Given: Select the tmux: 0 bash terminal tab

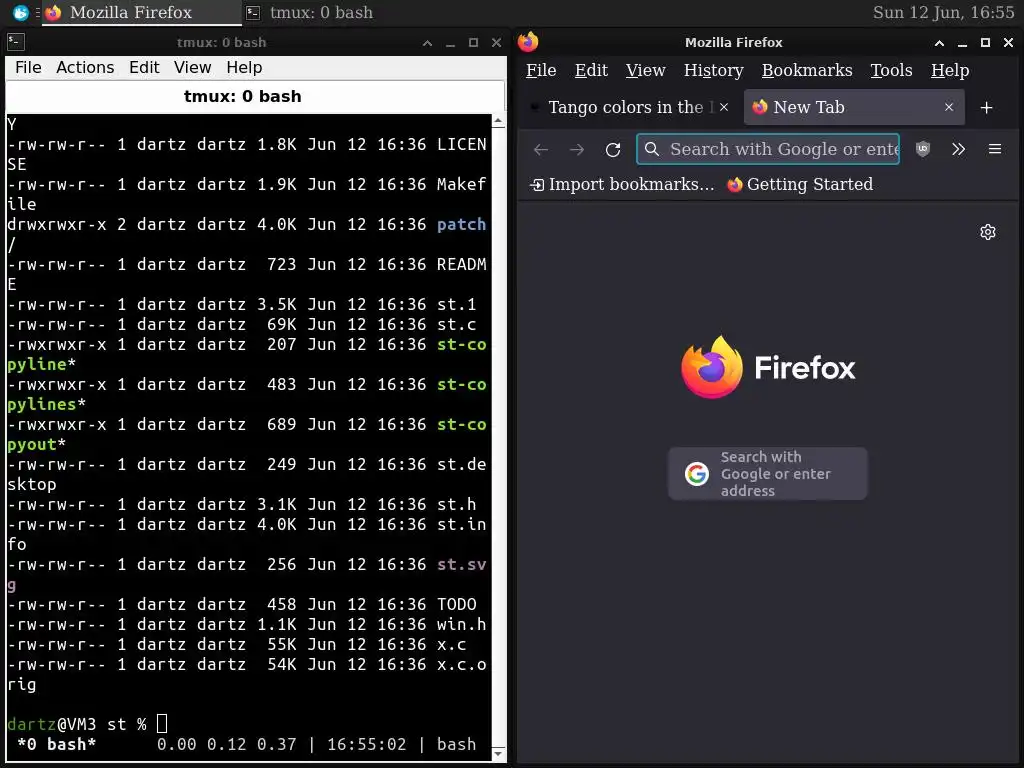Looking at the screenshot, I should 255,96.
